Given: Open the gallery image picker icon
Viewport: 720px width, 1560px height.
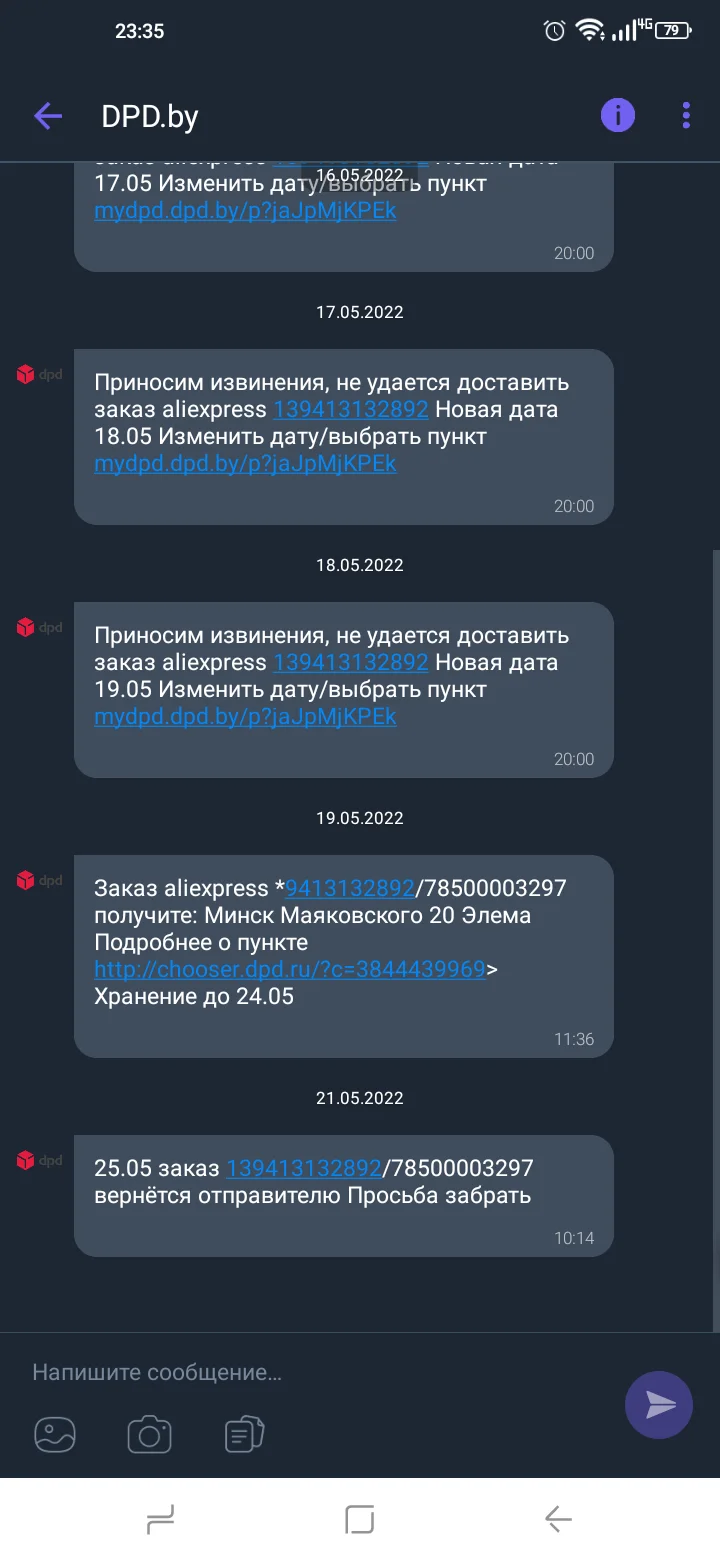Looking at the screenshot, I should [x=55, y=1435].
